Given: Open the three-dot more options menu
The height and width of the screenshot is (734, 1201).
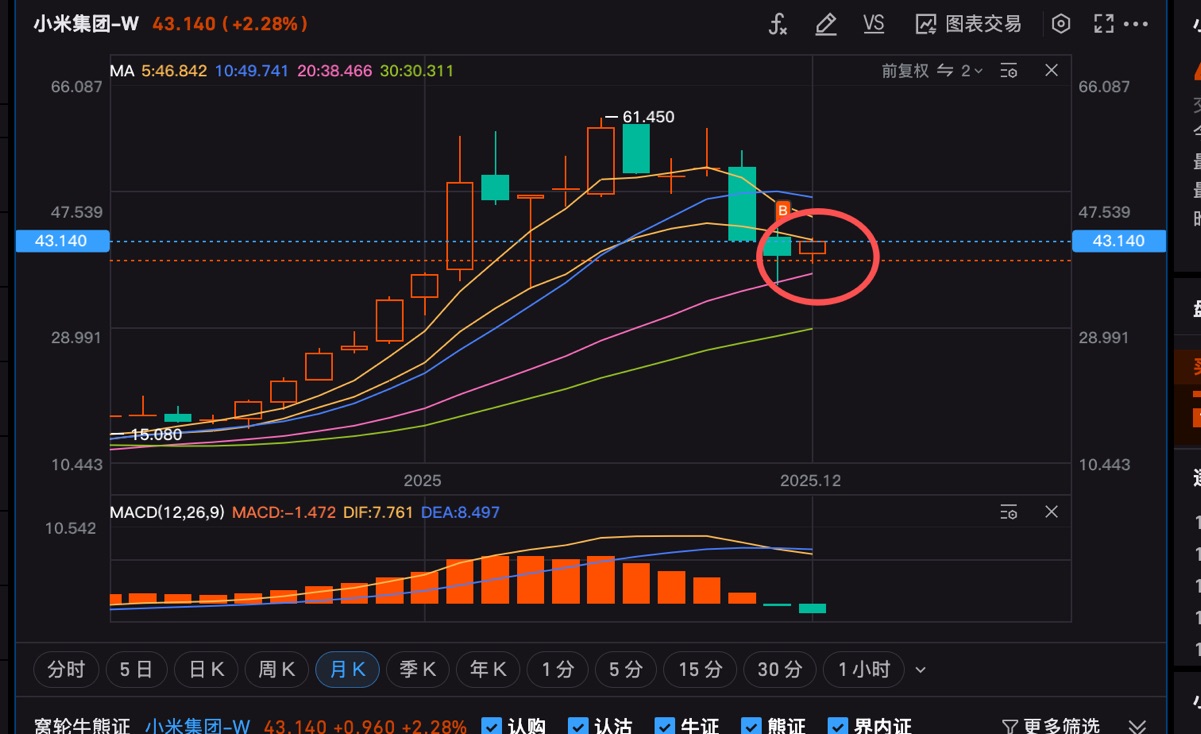Looking at the screenshot, I should tap(1137, 24).
